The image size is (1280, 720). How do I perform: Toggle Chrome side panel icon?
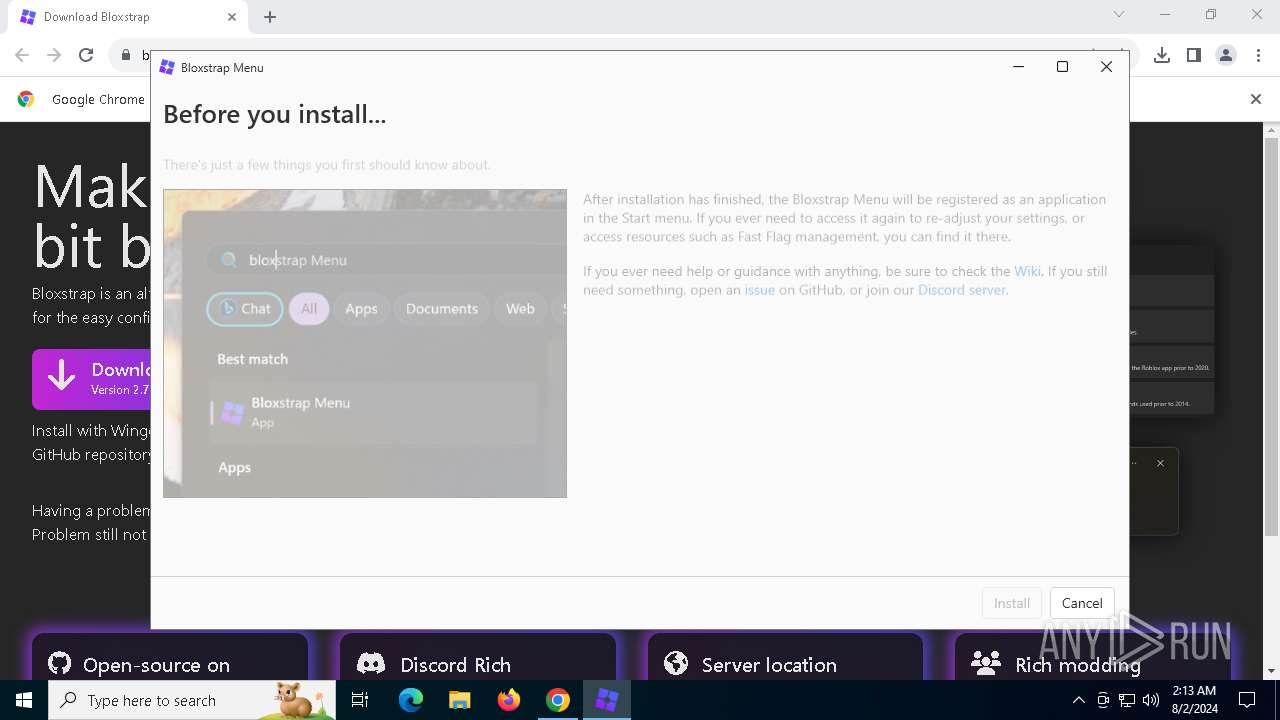(1194, 55)
